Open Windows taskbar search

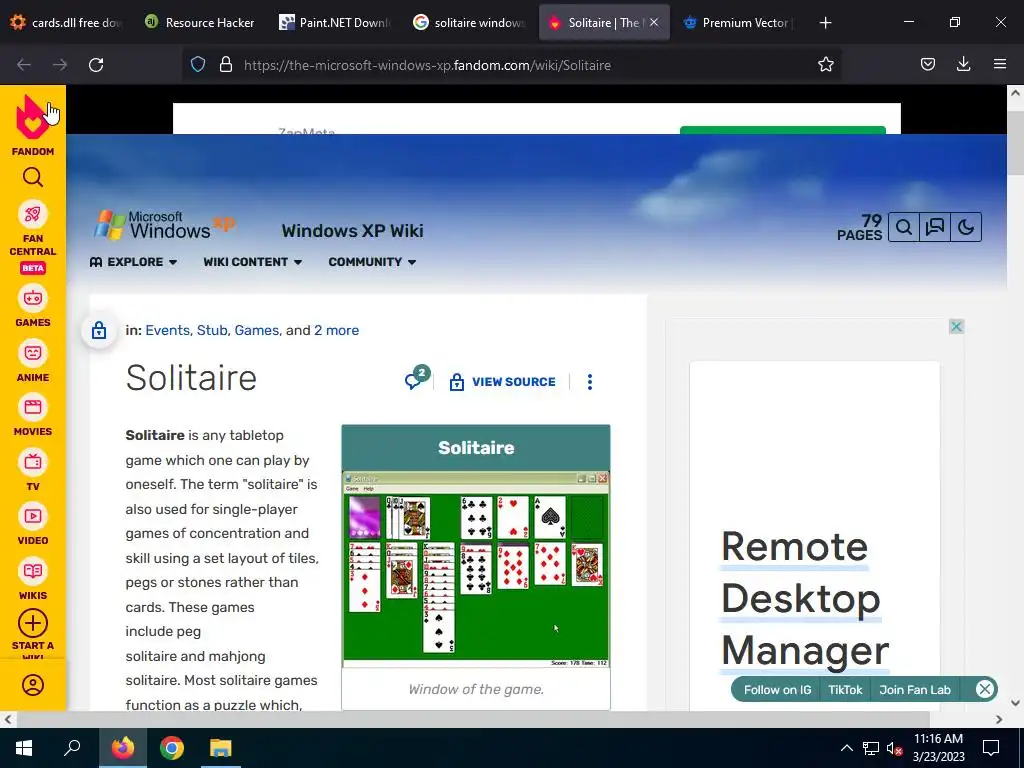pos(72,748)
